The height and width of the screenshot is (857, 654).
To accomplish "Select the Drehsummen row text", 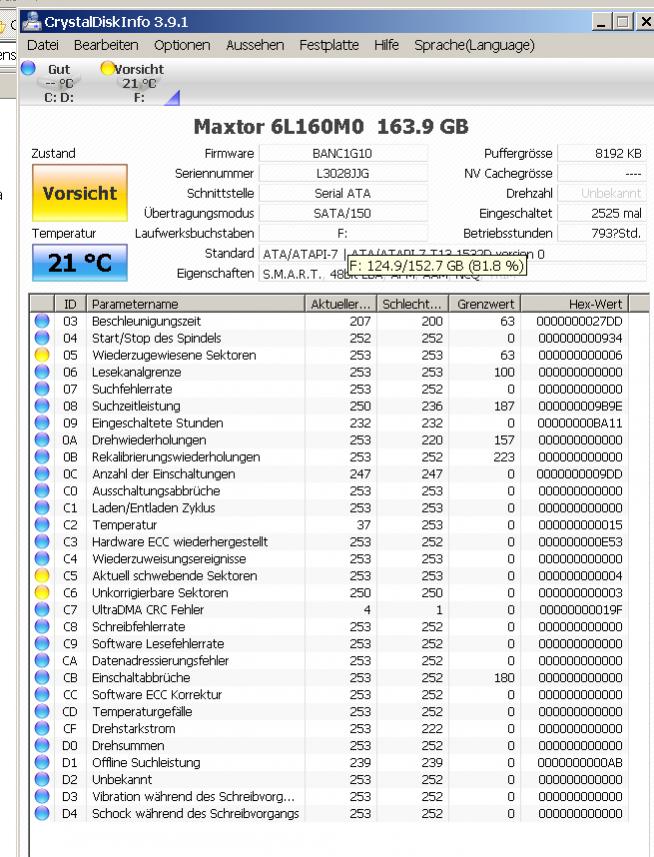I will [x=128, y=746].
